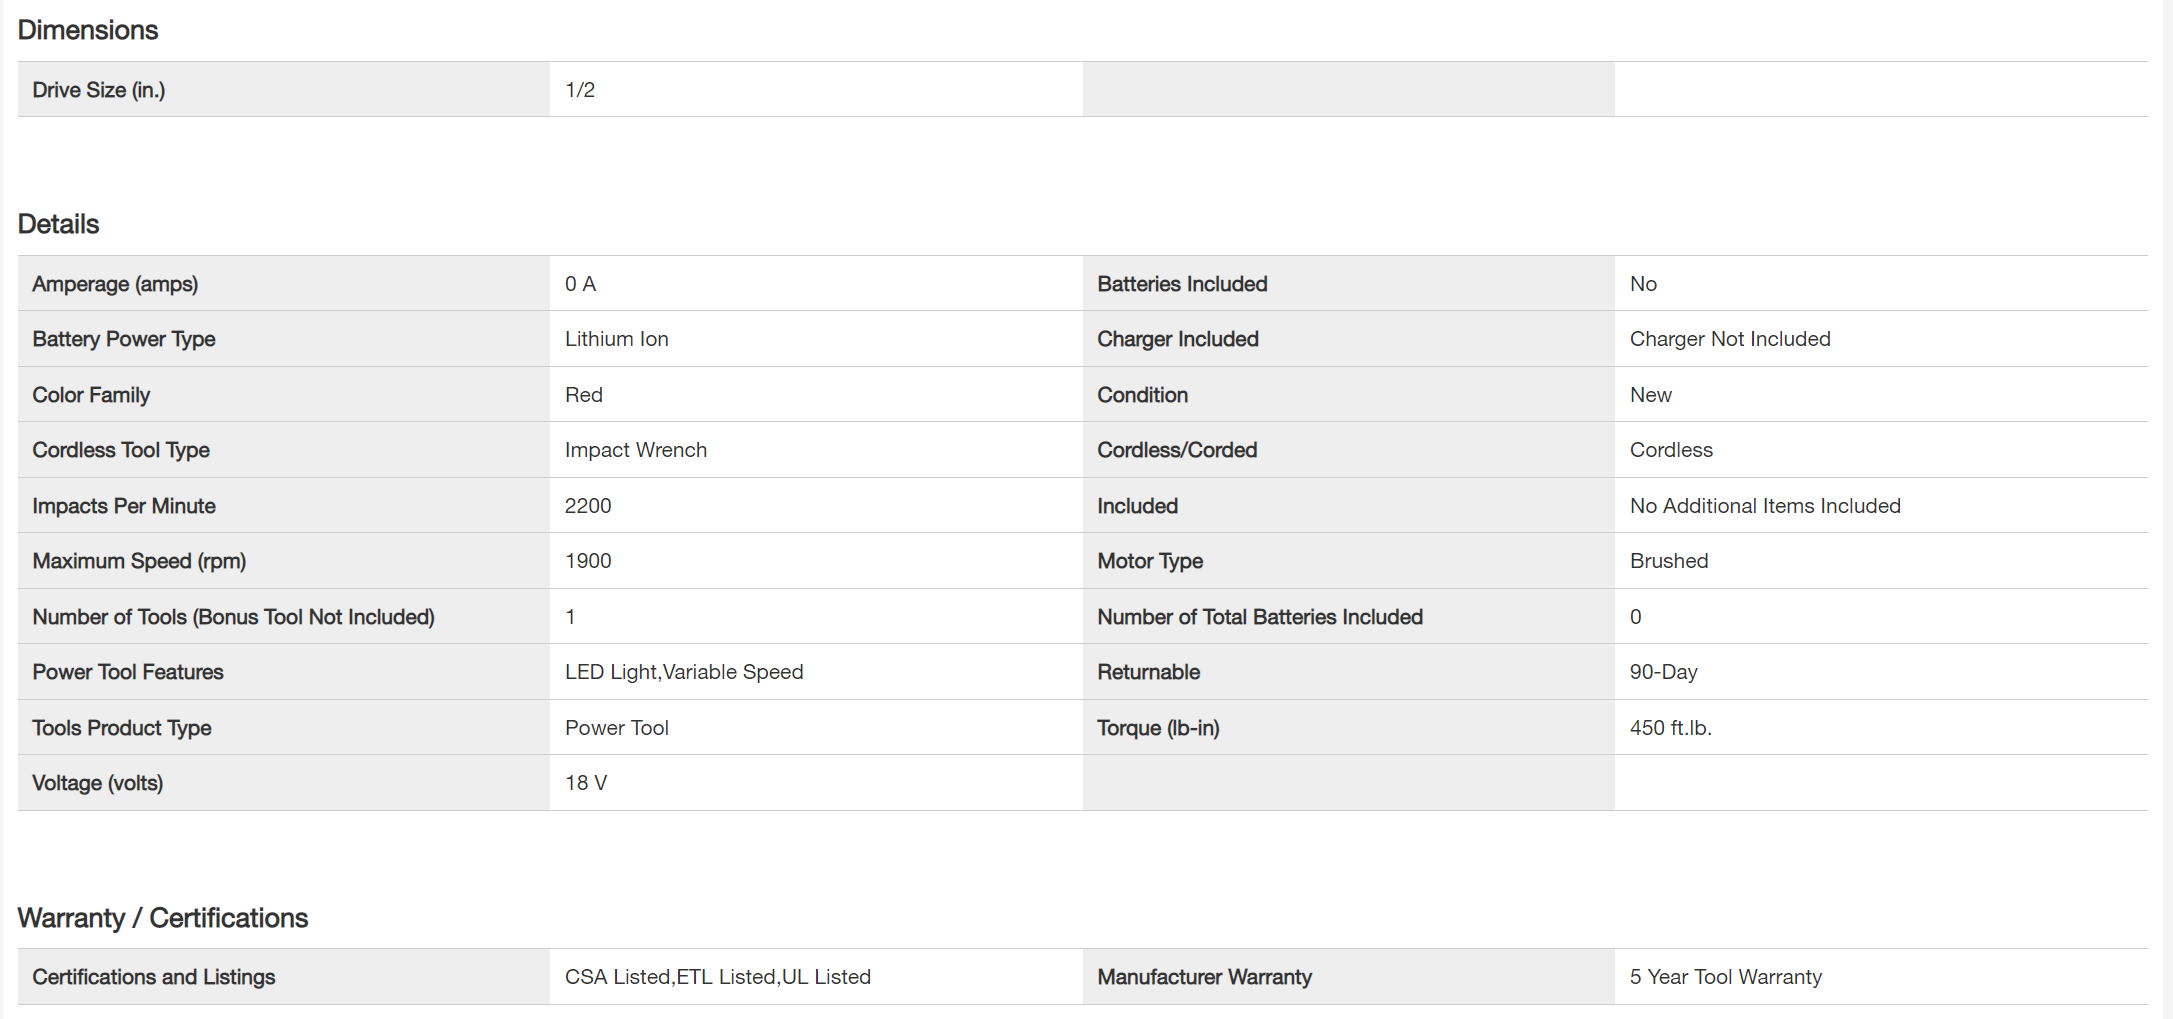The image size is (2173, 1019).
Task: Select the 90-Day return value
Action: pos(1664,672)
